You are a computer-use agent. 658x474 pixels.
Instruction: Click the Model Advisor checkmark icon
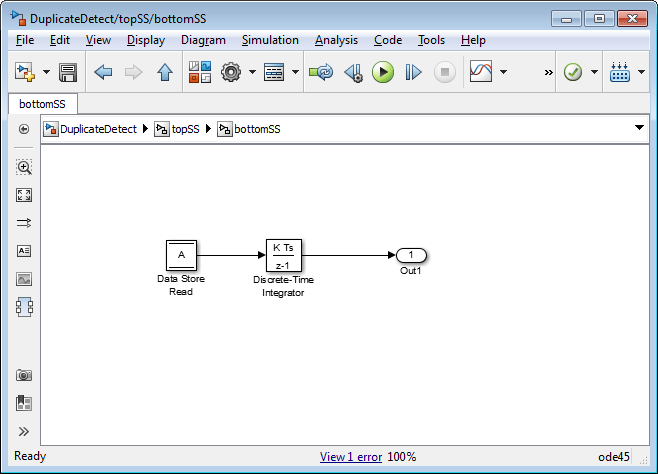[x=573, y=72]
